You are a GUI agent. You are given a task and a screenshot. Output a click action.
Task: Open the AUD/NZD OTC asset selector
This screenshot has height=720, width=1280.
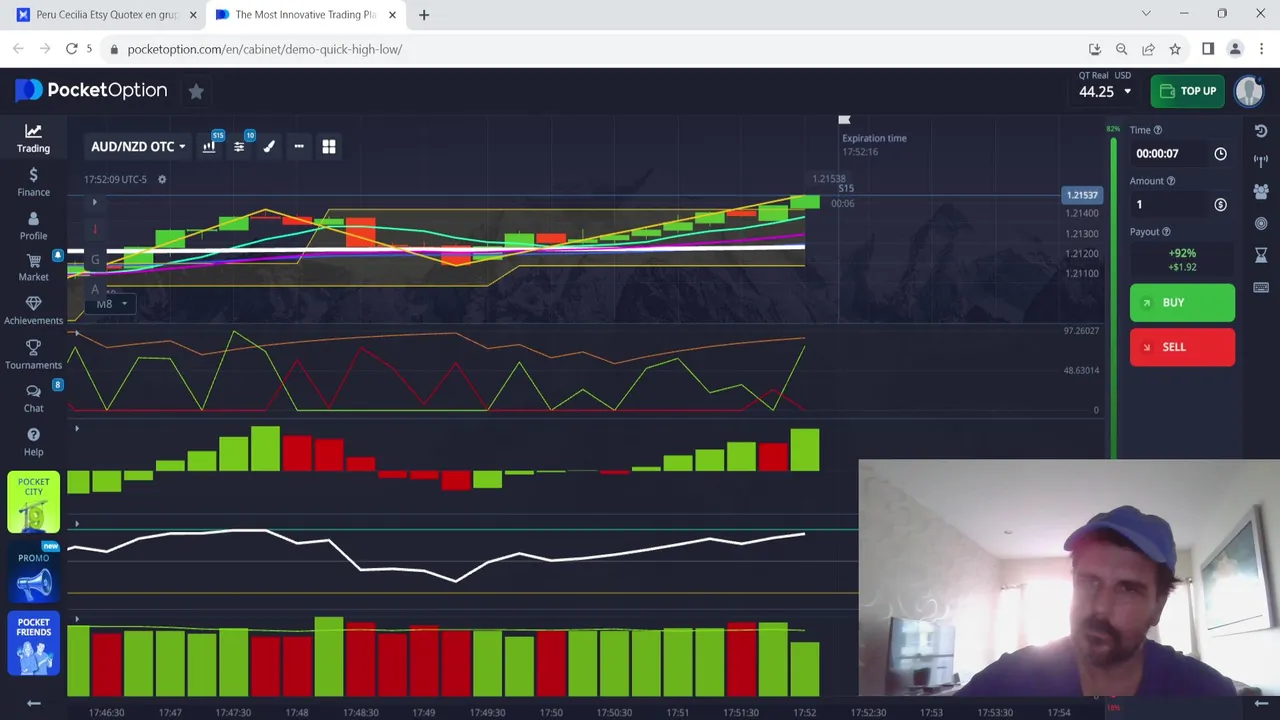(x=138, y=147)
